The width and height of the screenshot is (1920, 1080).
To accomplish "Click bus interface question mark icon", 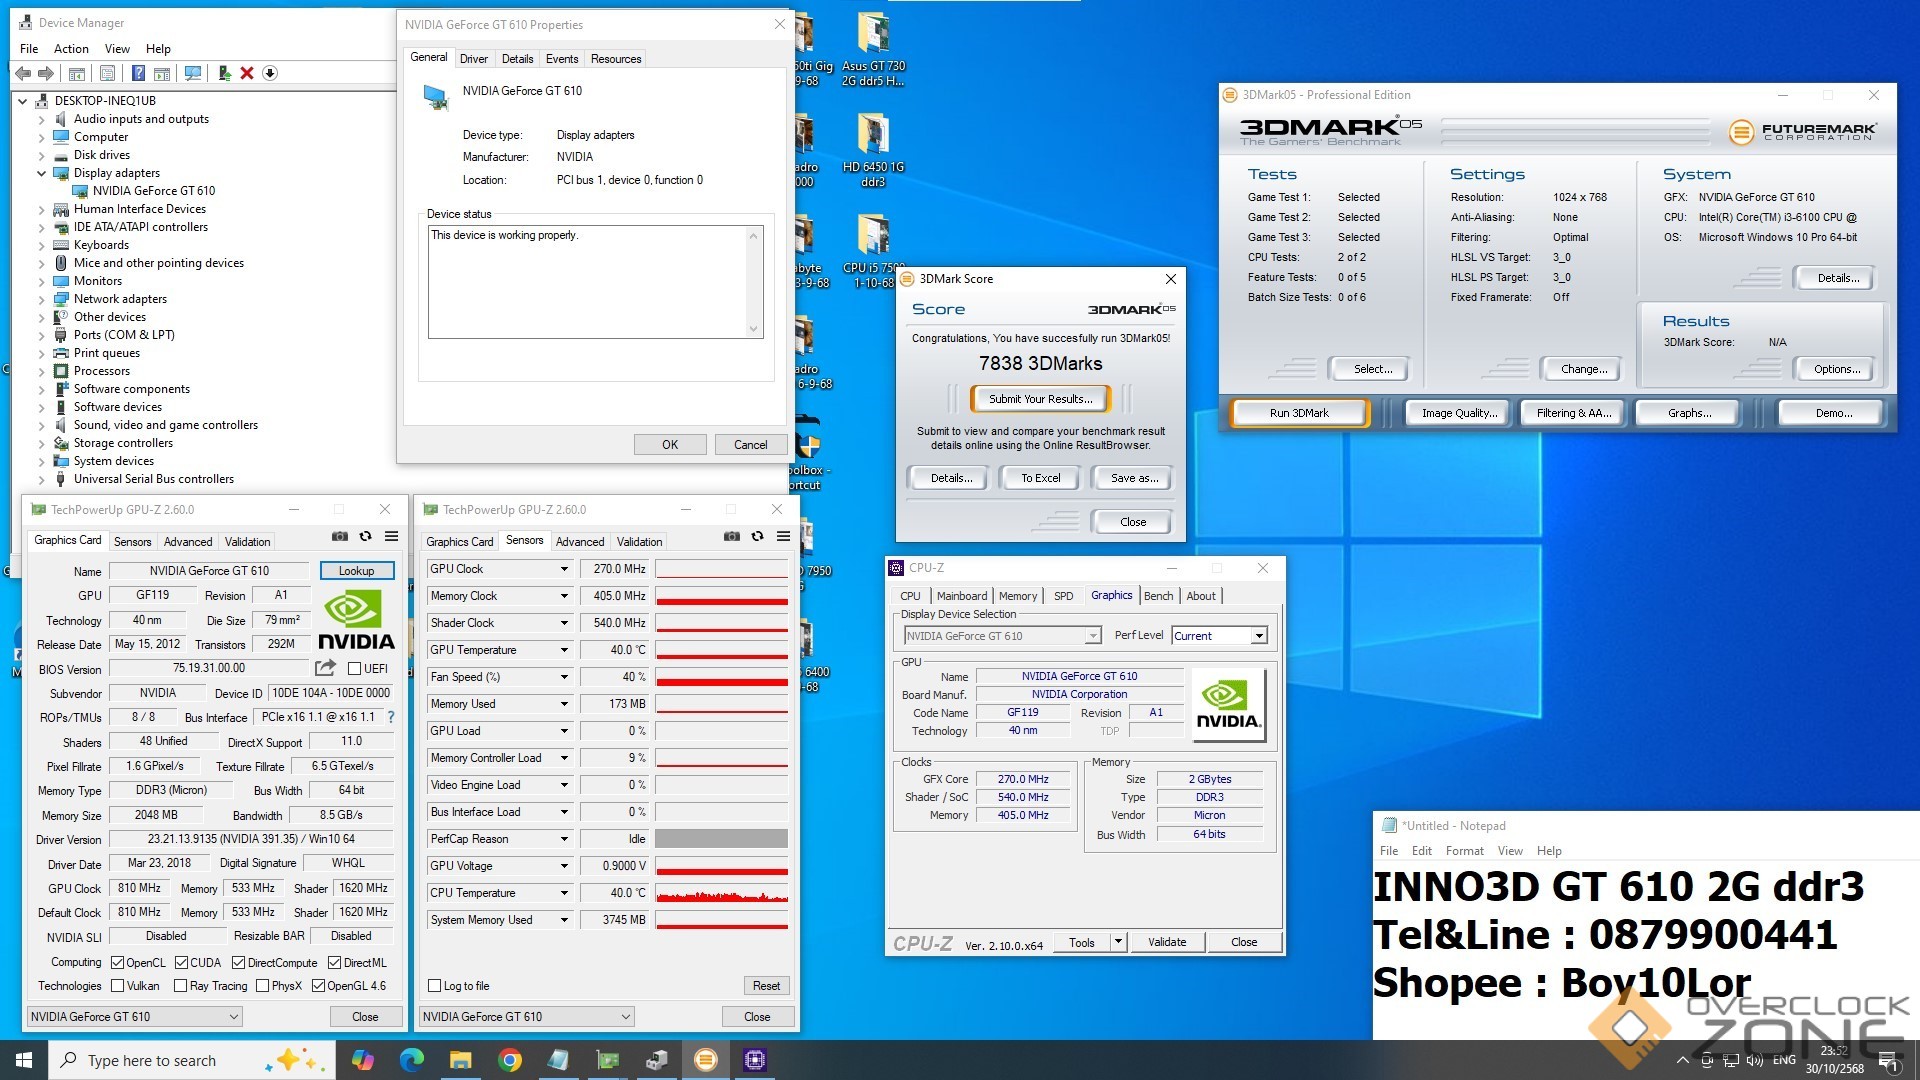I will click(x=391, y=717).
